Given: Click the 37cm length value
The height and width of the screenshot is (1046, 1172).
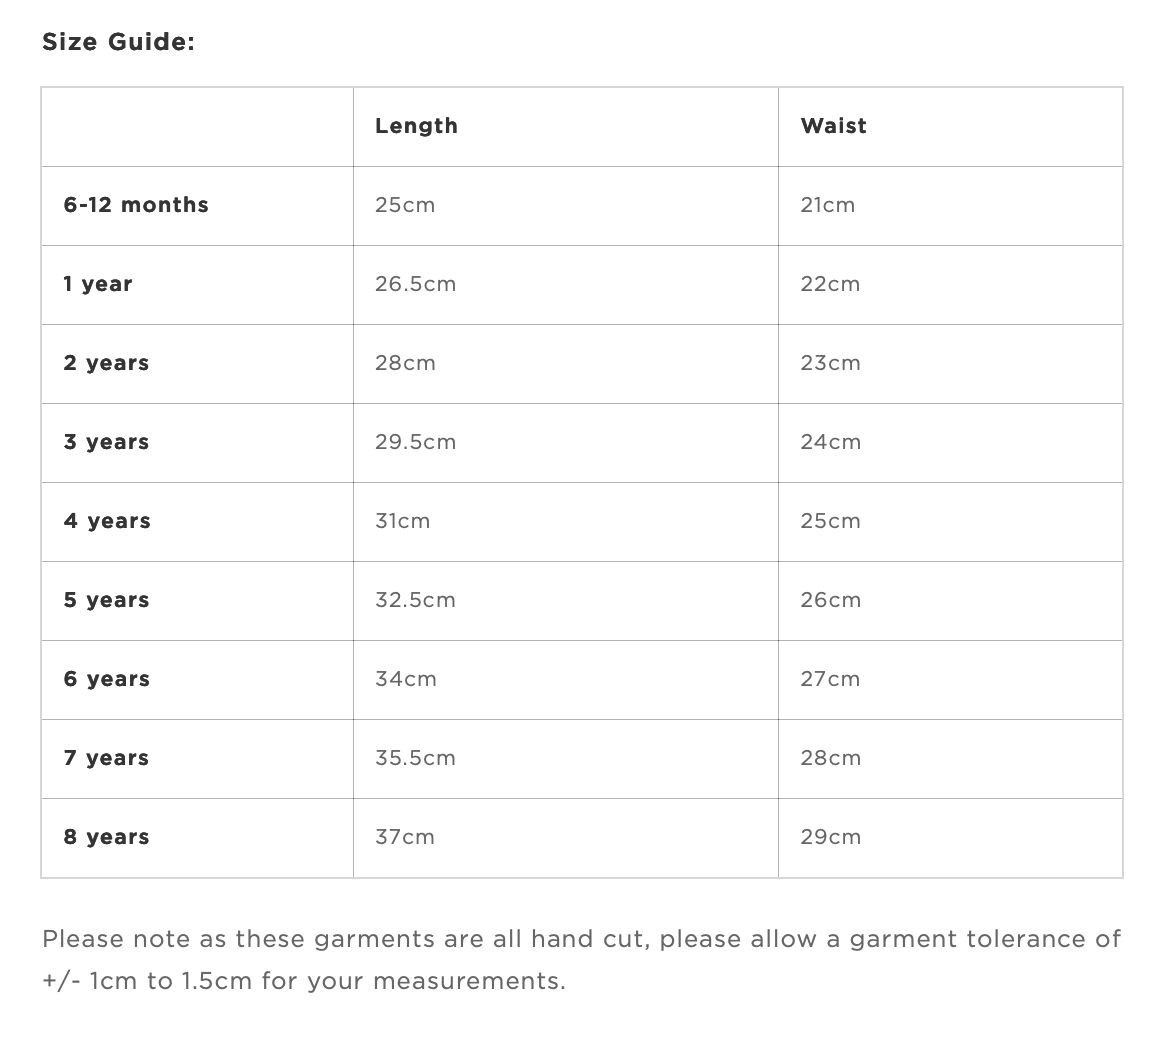Looking at the screenshot, I should (x=404, y=837).
